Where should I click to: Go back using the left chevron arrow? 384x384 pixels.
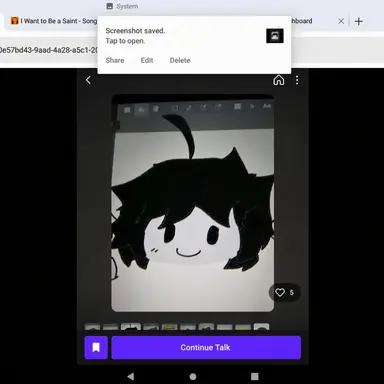tap(88, 80)
